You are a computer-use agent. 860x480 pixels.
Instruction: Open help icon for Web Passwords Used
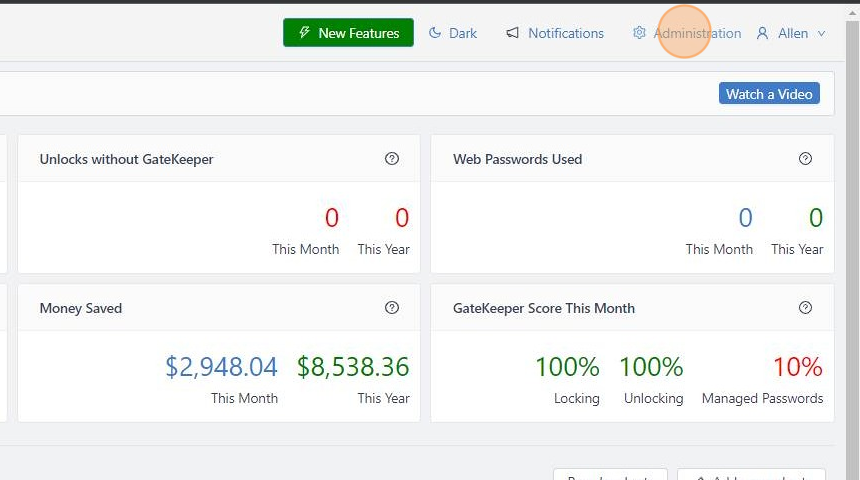pos(805,159)
